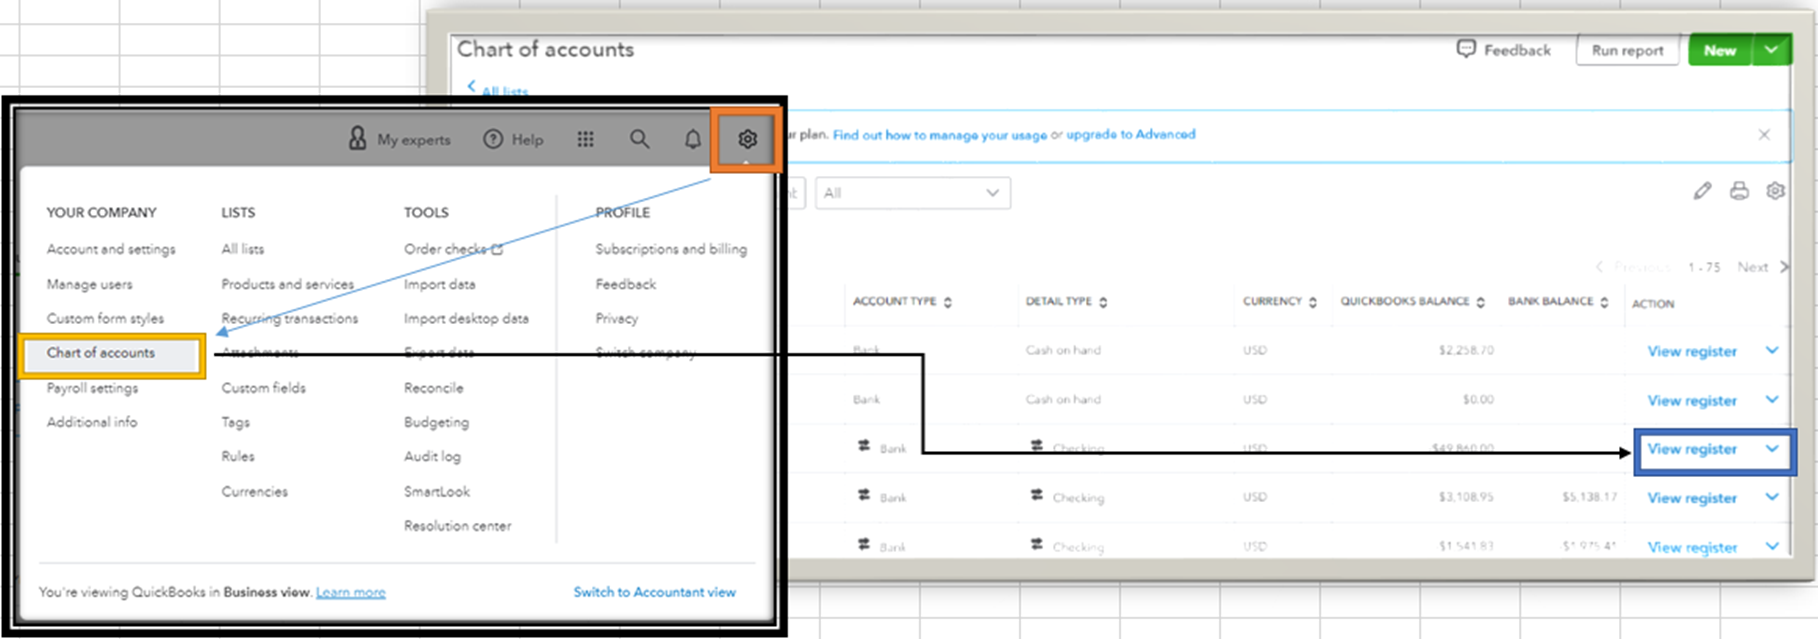Open table settings gear icon
This screenshot has height=639, width=1818.
(x=1775, y=191)
